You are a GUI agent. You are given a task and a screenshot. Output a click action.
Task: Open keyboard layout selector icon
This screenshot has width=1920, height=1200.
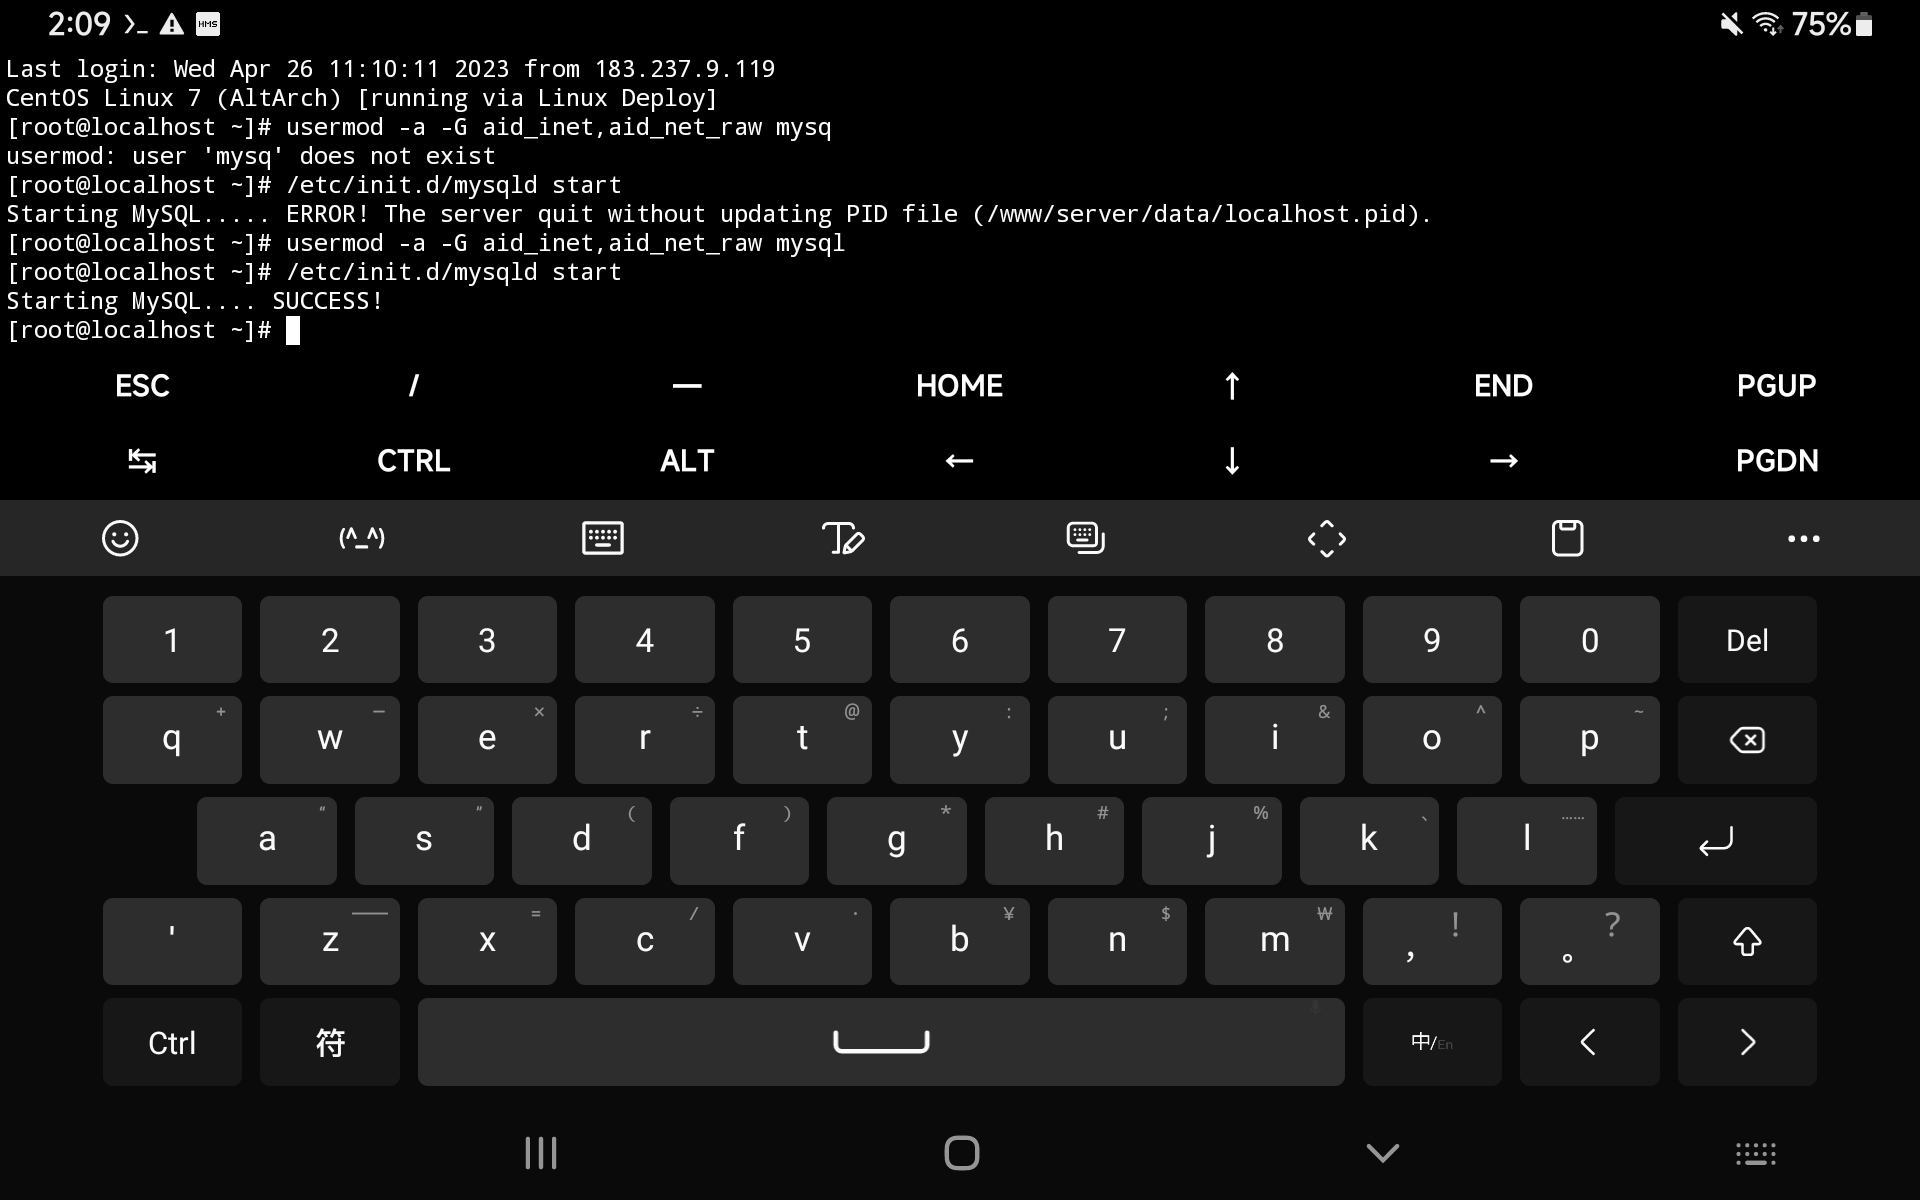tap(603, 539)
